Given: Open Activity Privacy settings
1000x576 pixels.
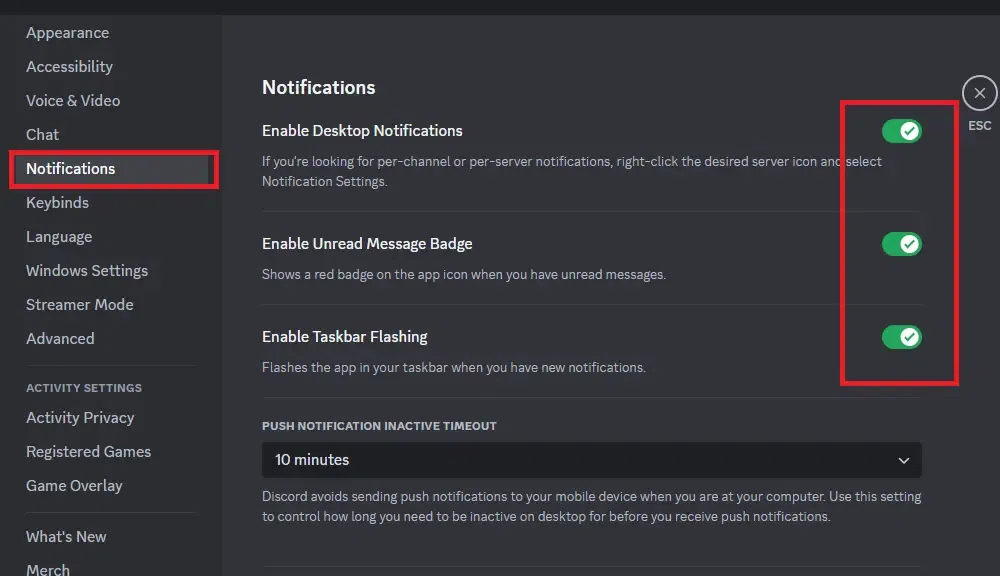Looking at the screenshot, I should coord(80,418).
